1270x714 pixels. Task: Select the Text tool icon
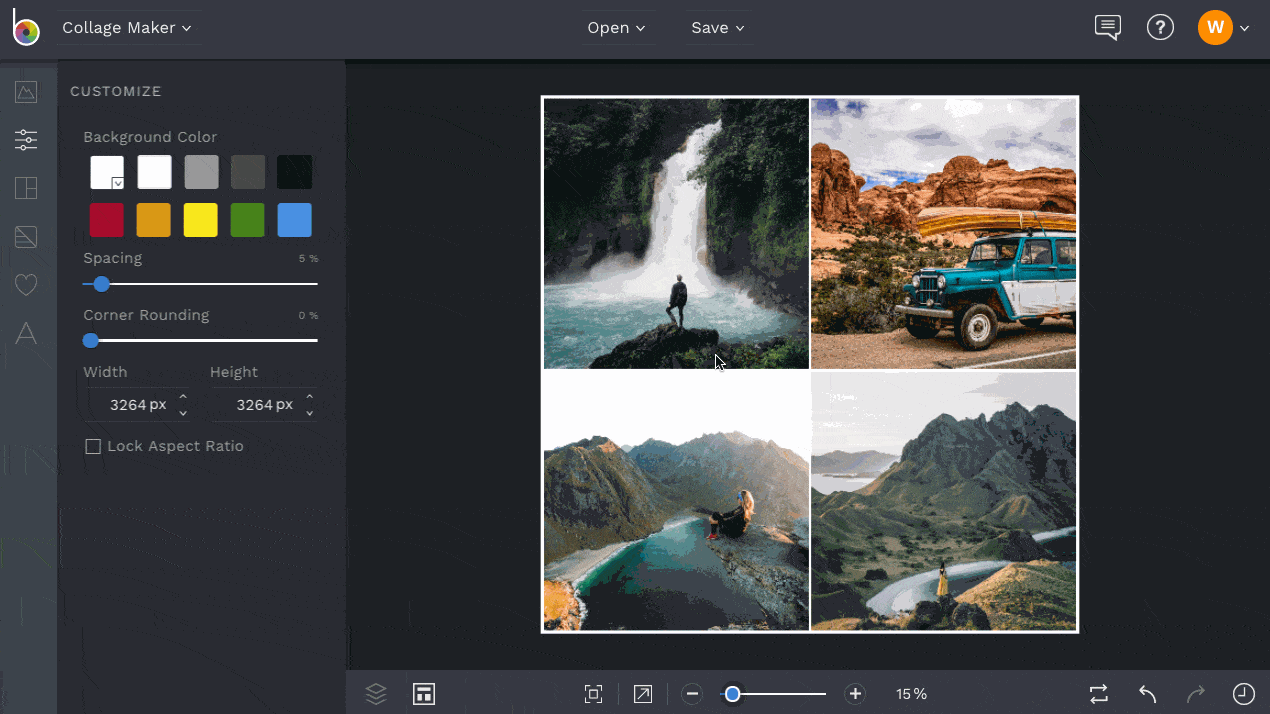pyautogui.click(x=26, y=333)
